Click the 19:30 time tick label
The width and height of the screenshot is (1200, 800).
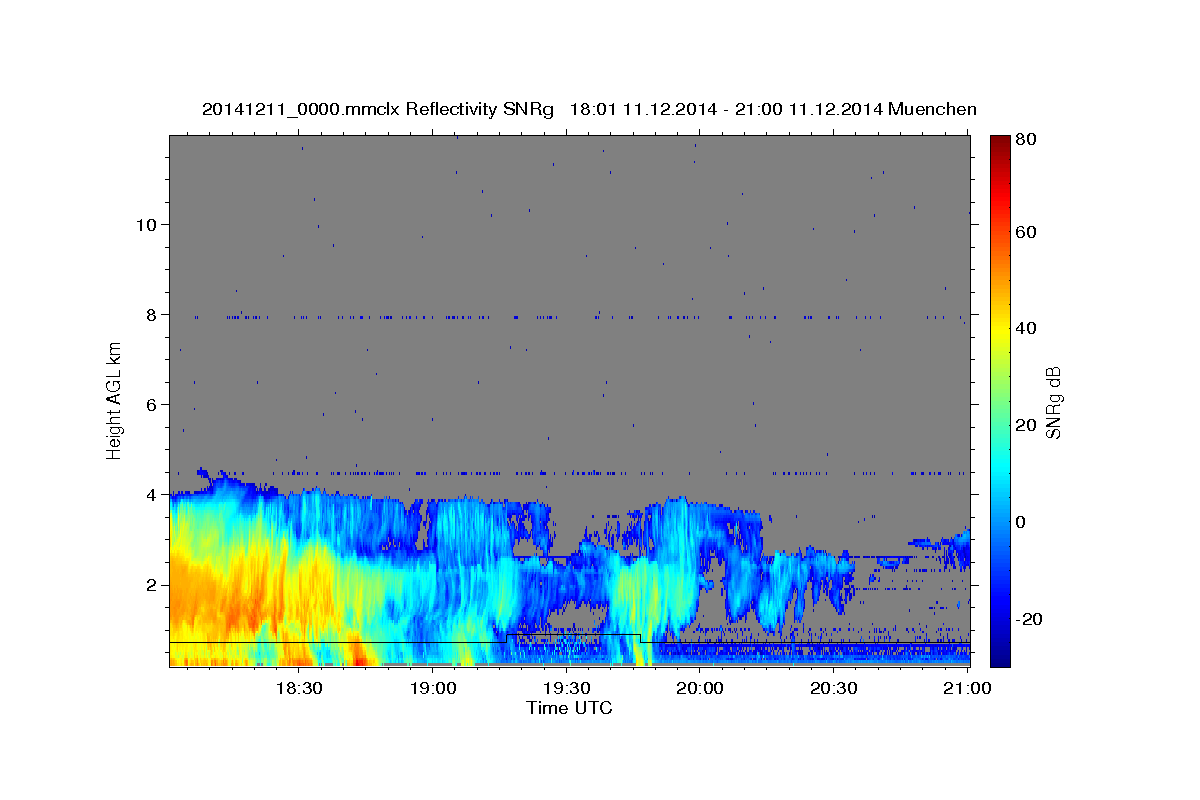[x=566, y=688]
